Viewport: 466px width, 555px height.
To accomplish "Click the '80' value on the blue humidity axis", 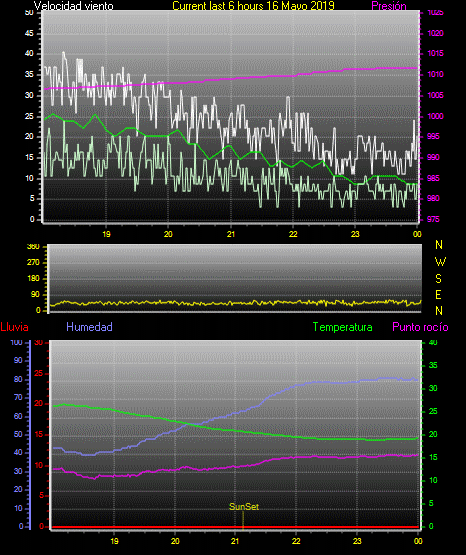I will tap(18, 379).
